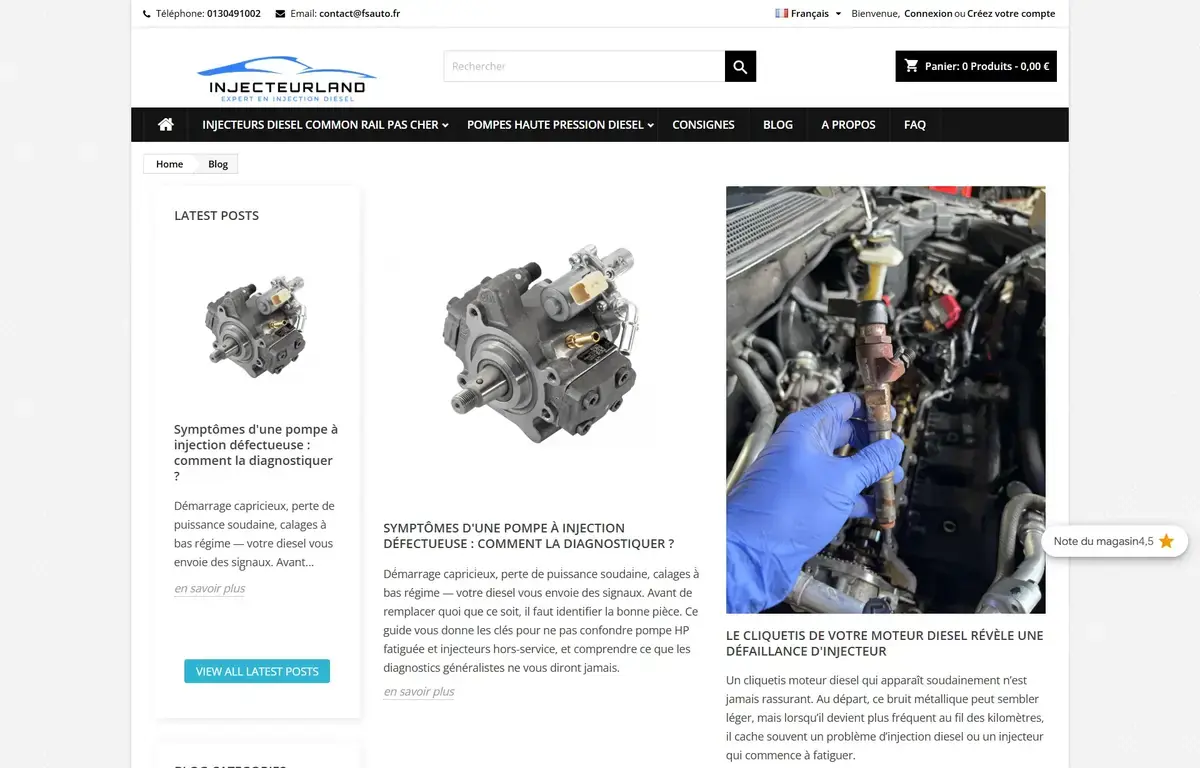Image resolution: width=1200 pixels, height=768 pixels.
Task: Click Blog breadcrumb
Action: pos(218,164)
